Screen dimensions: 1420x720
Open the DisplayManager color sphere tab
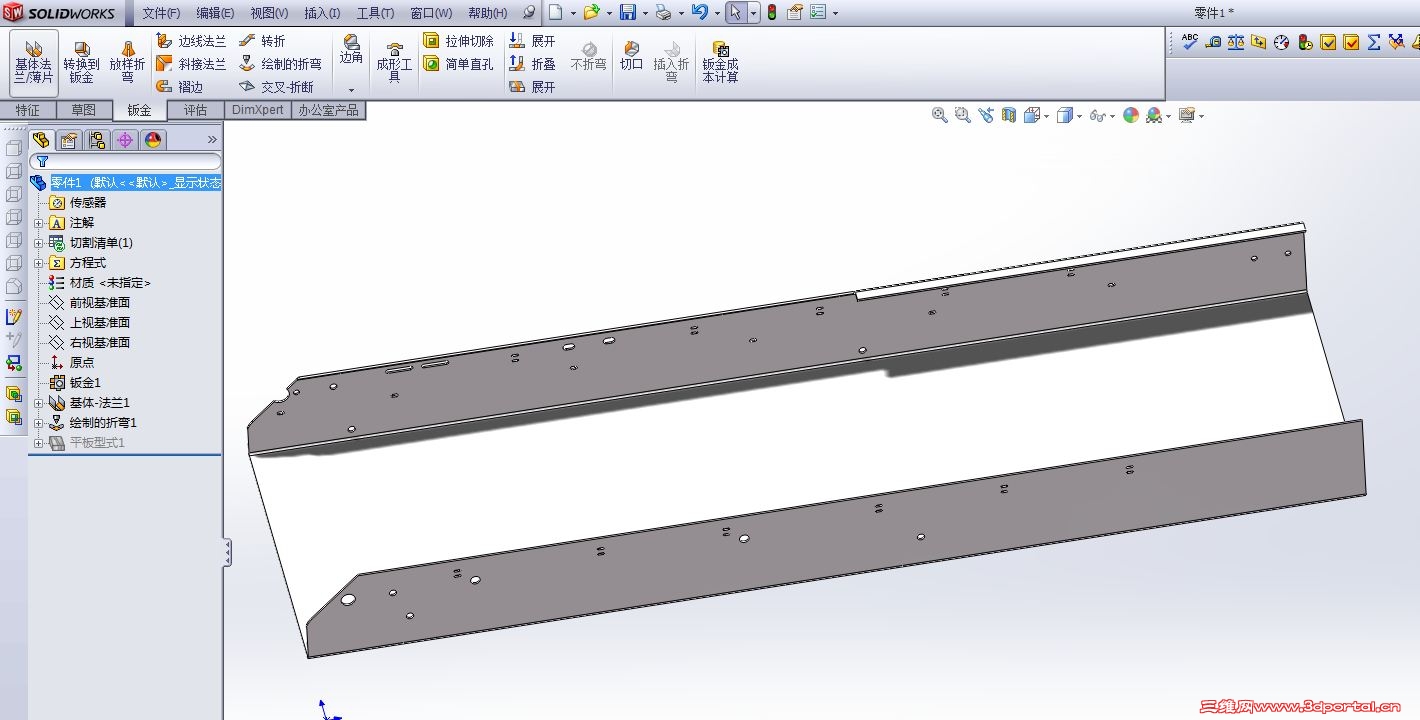(152, 140)
